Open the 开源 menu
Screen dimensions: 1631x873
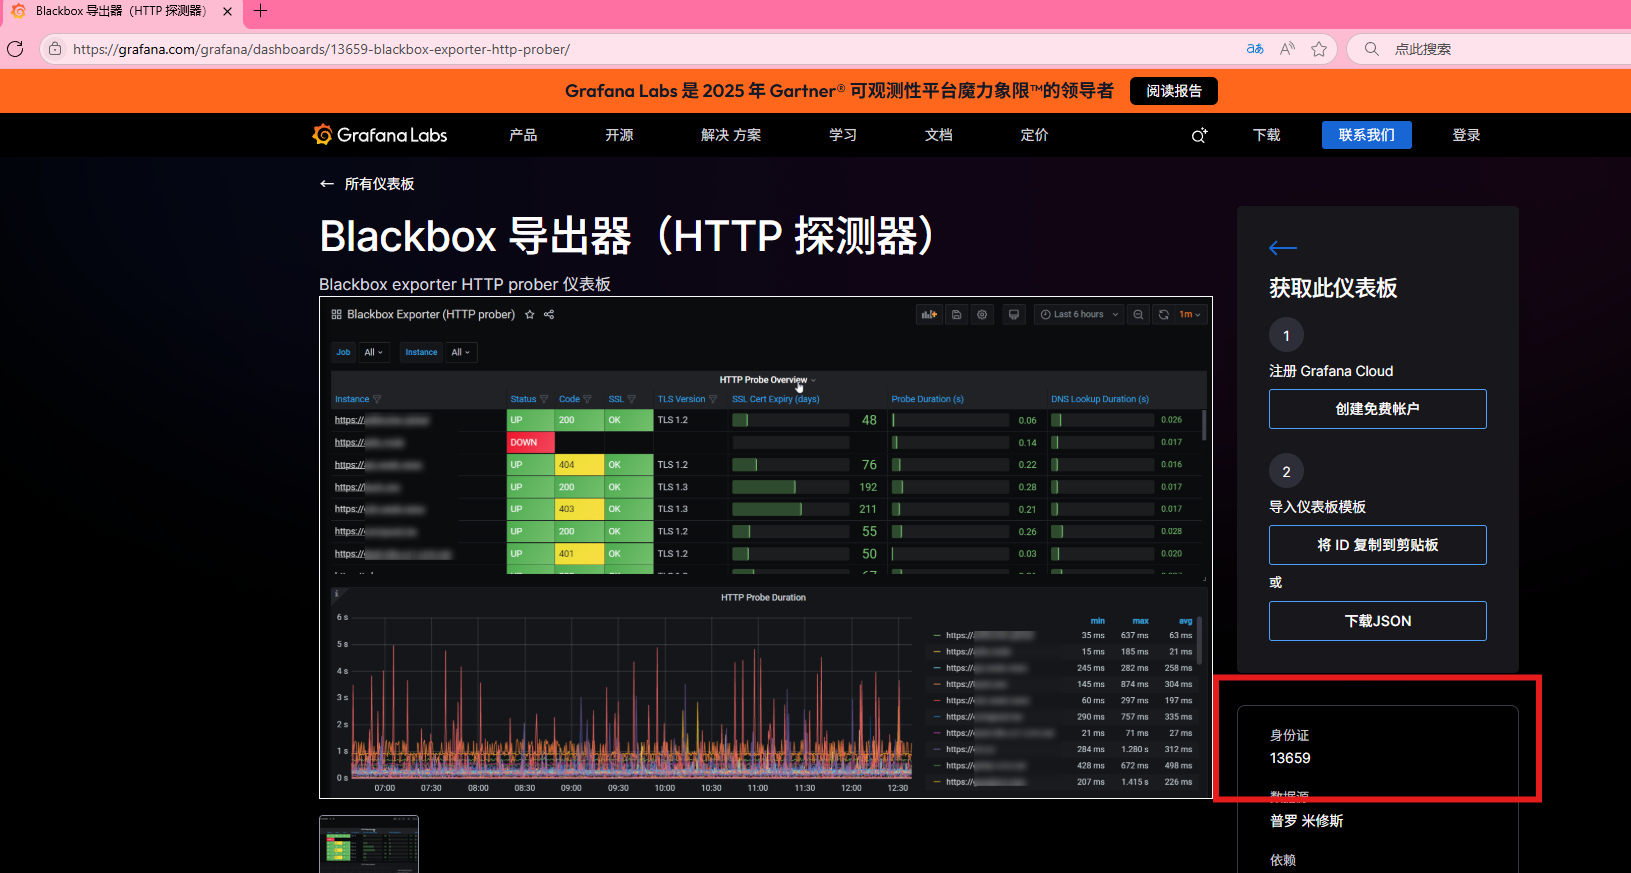point(619,135)
